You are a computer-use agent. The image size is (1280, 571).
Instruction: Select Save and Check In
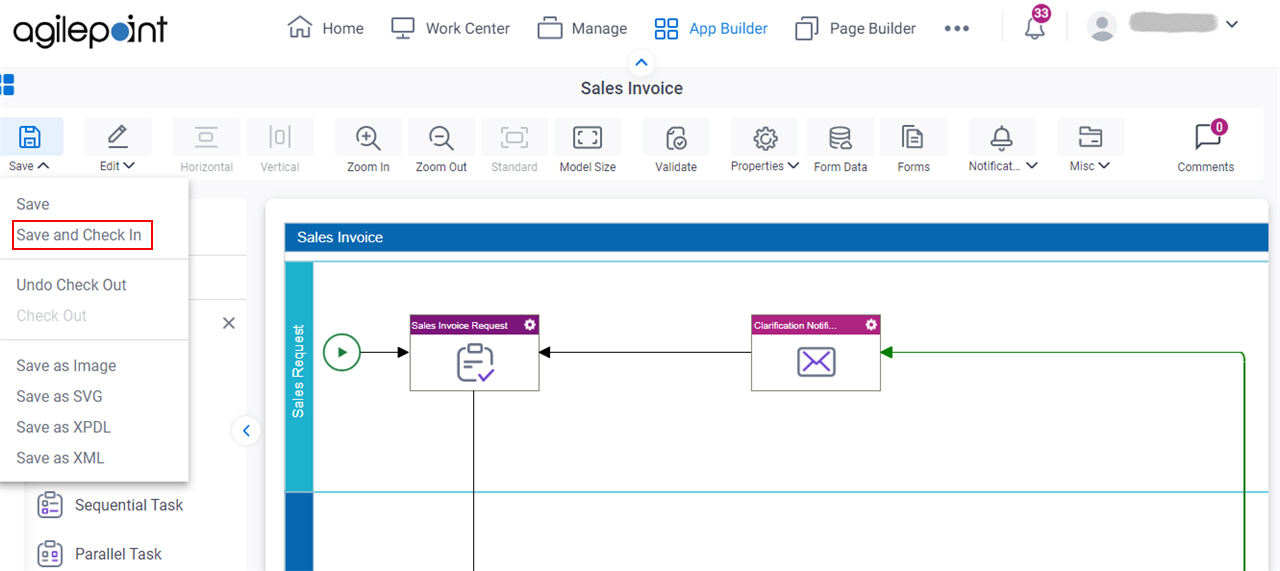[x=79, y=235]
